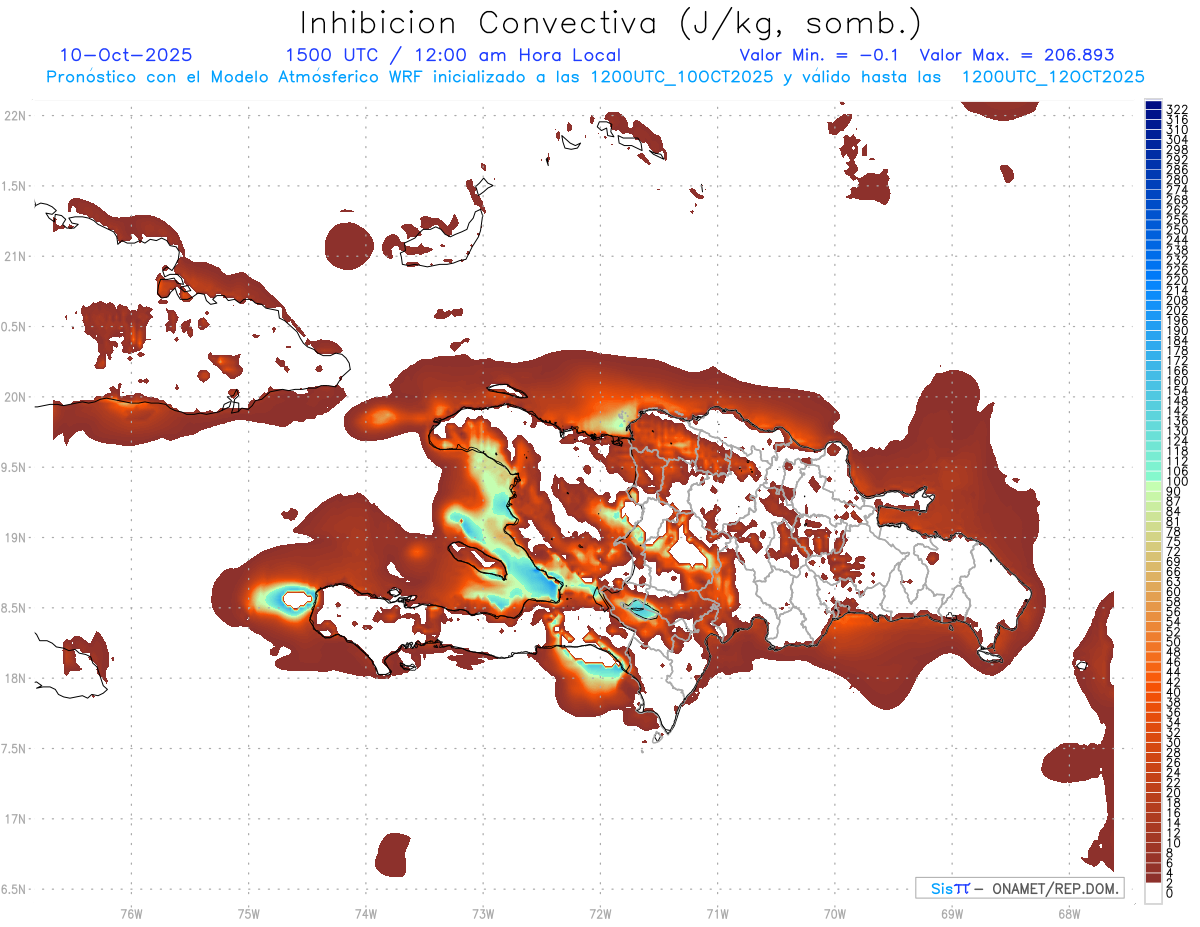The image size is (1200, 927).
Task: Click the 'Valor Min. = -0.1' readout
Action: 821,56
